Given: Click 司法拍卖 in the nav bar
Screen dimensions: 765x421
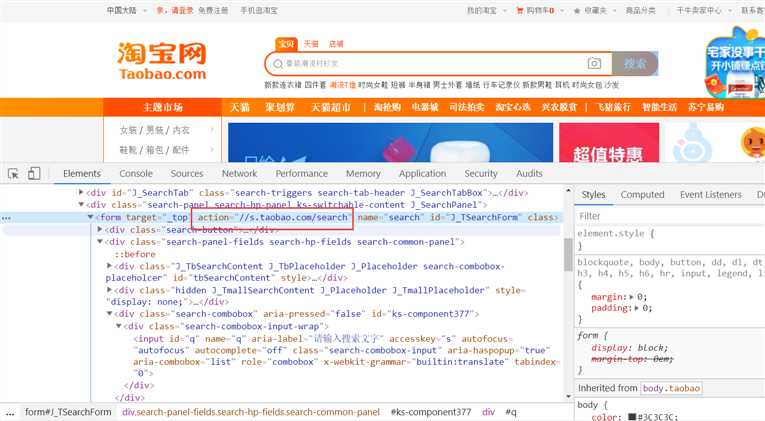Looking at the screenshot, I should point(466,107).
